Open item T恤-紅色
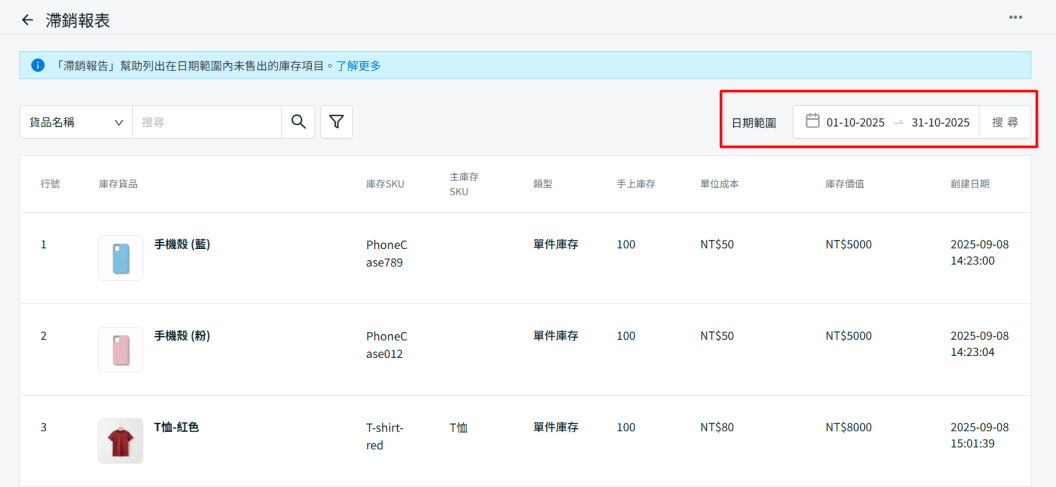 point(176,427)
